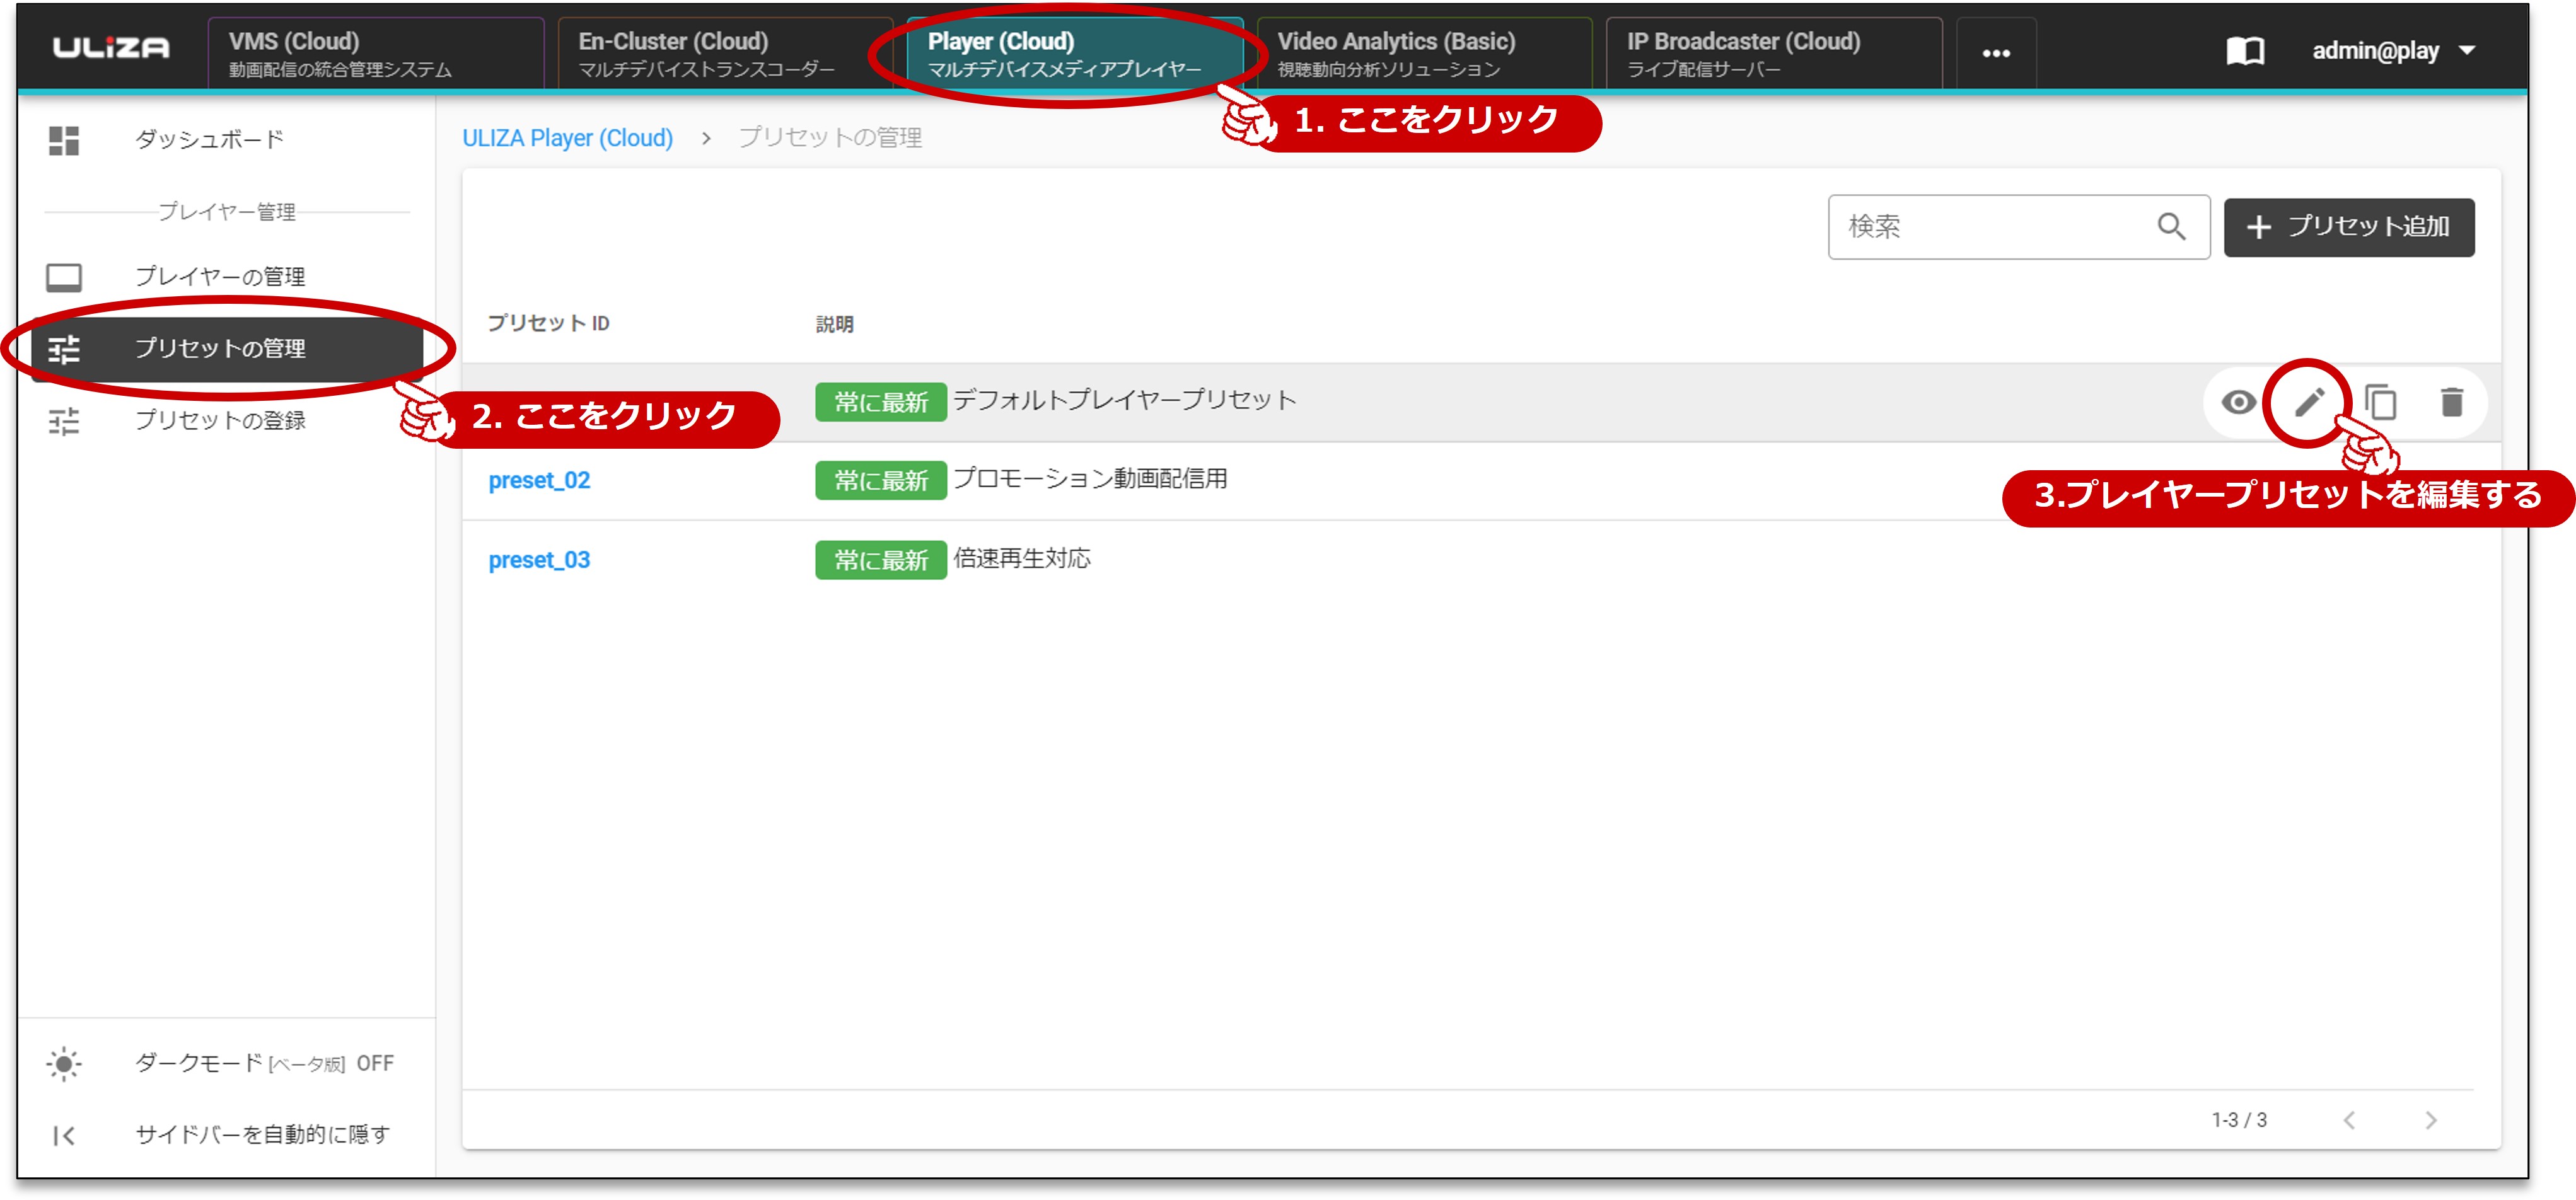The image size is (2576, 1200).
Task: Toggle ダークモード OFF label
Action: pyautogui.click(x=265, y=1063)
